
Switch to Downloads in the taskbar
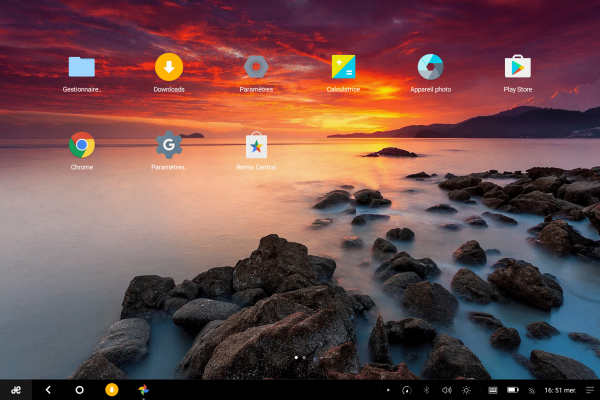point(112,390)
